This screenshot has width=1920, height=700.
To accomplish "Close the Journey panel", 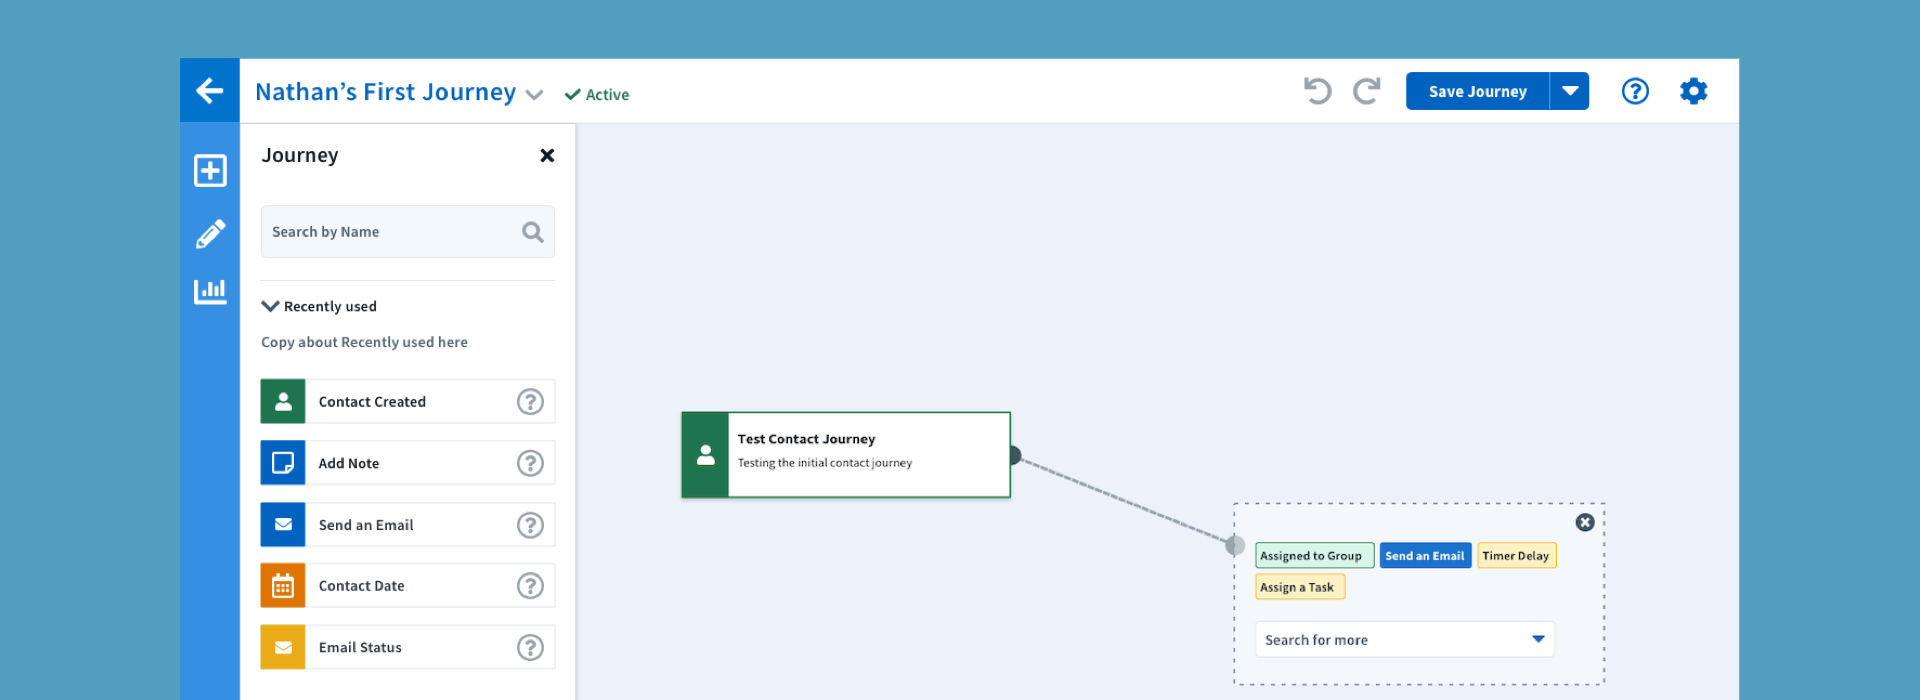I will tap(547, 155).
